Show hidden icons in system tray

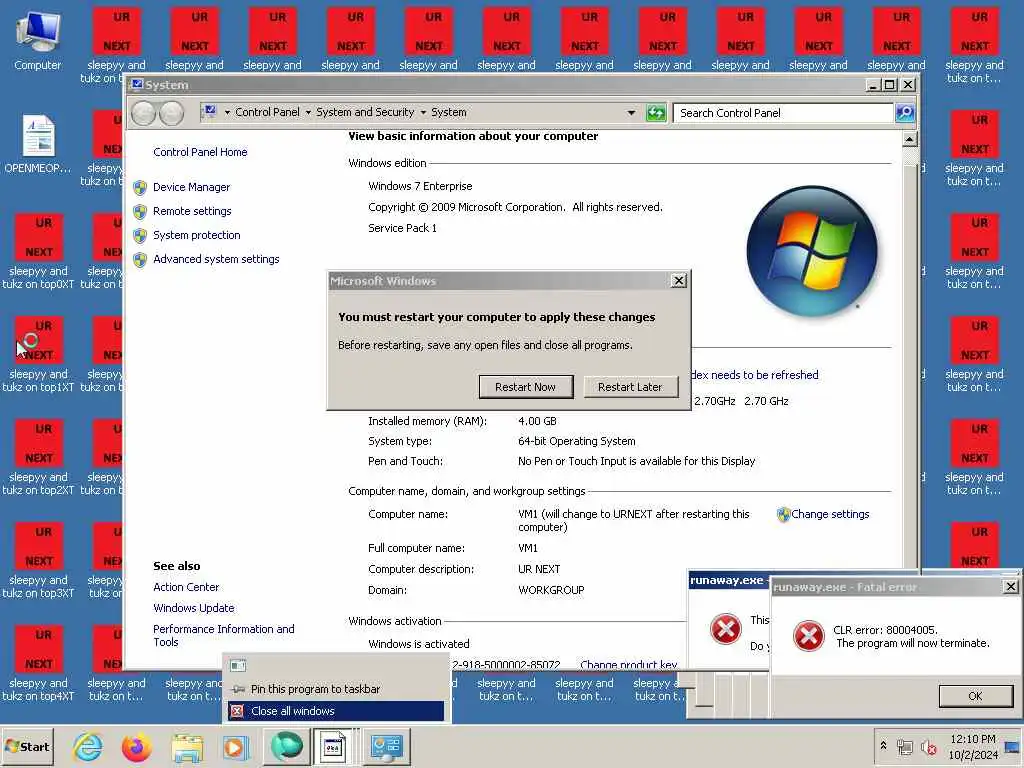(883, 746)
